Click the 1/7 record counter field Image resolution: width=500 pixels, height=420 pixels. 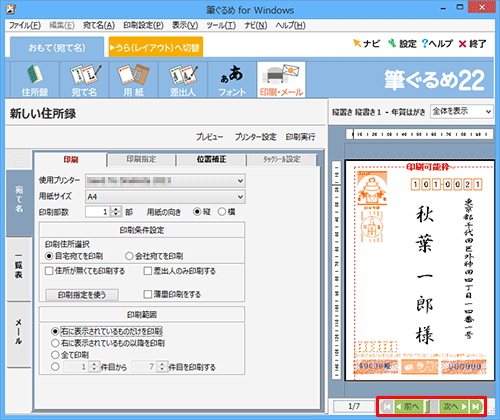[x=354, y=406]
